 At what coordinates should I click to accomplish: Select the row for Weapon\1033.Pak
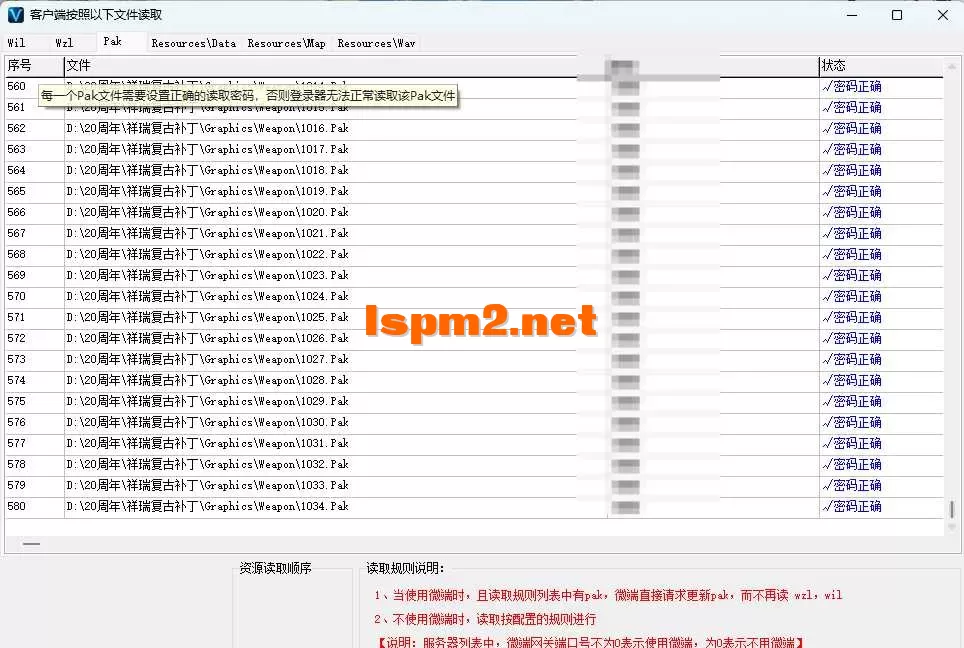(473, 486)
